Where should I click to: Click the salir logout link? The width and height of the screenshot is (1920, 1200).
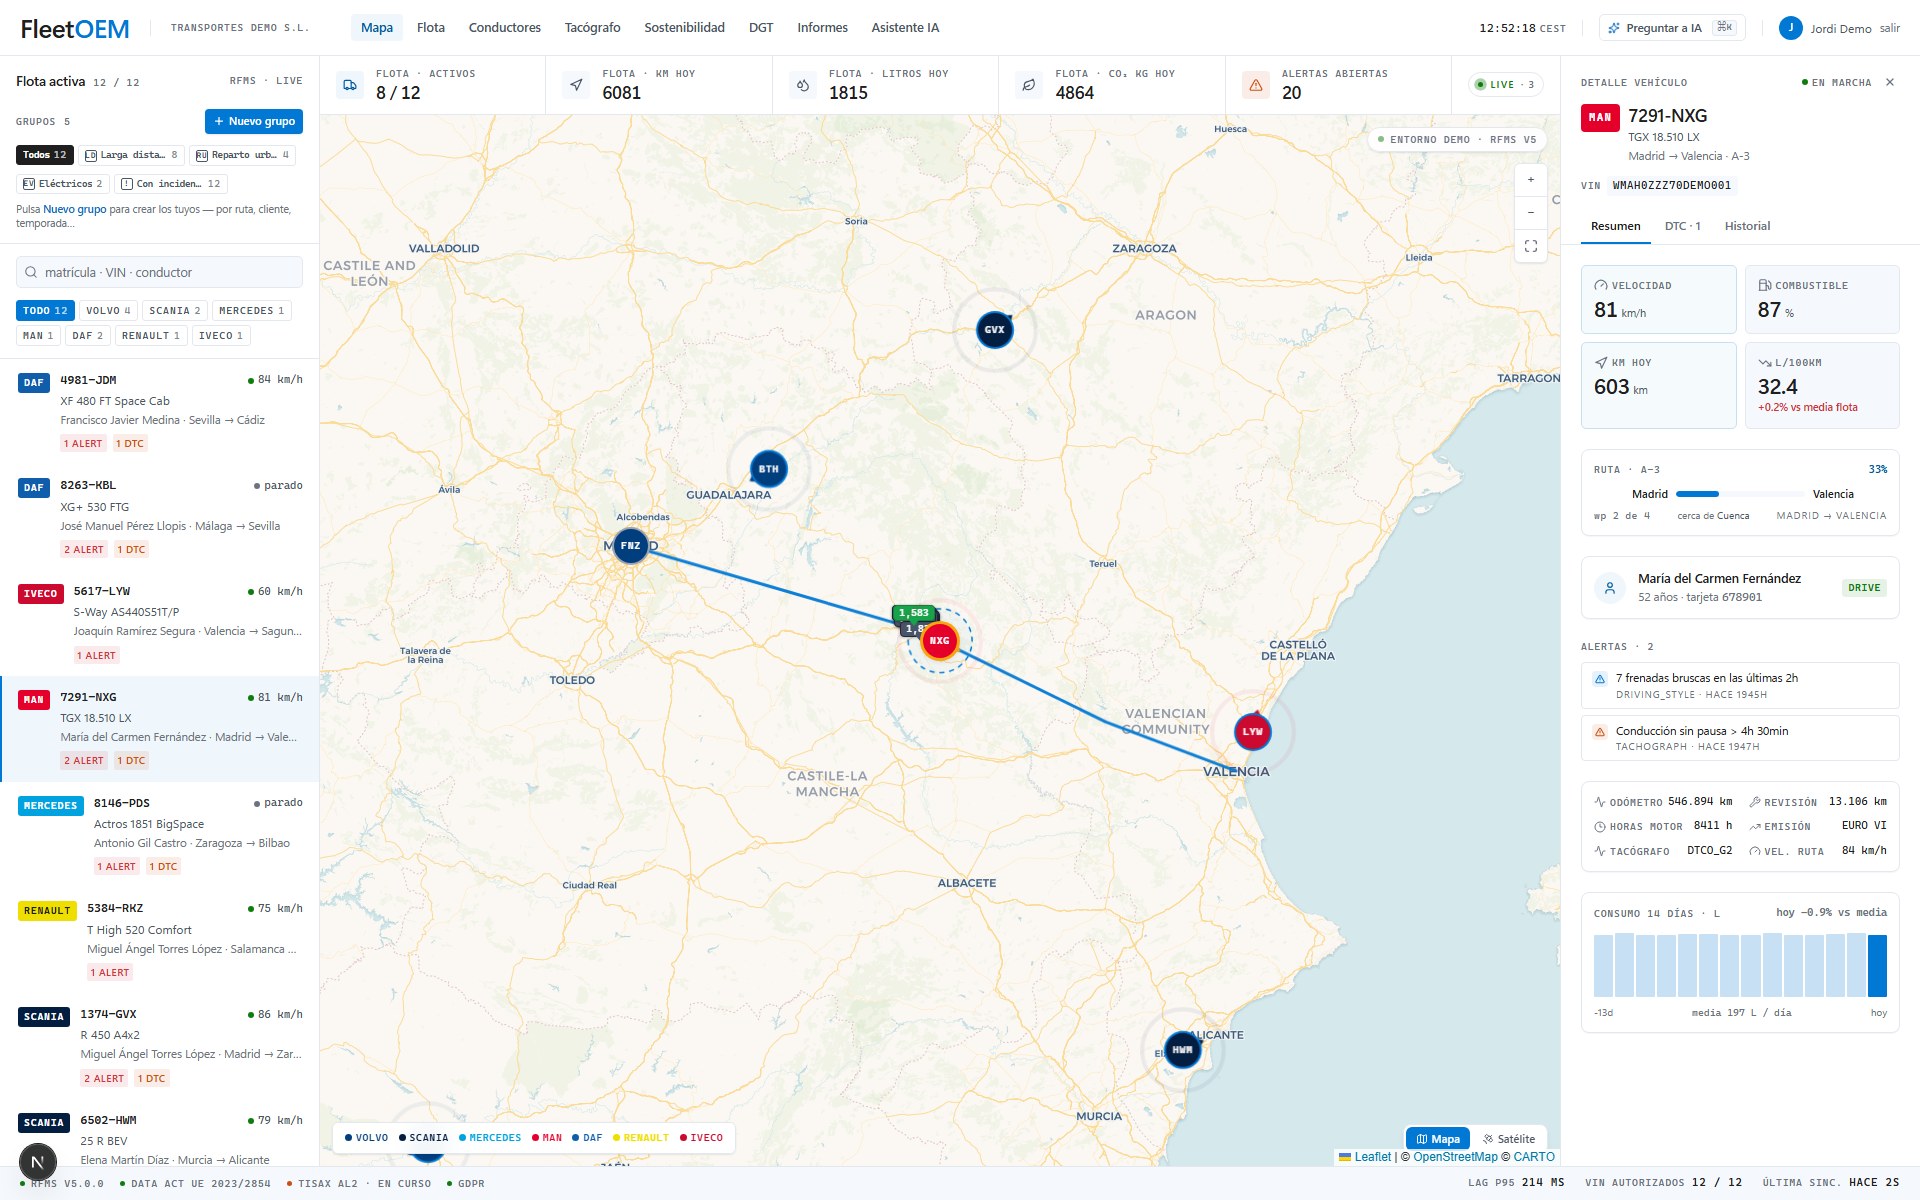pos(1889,28)
